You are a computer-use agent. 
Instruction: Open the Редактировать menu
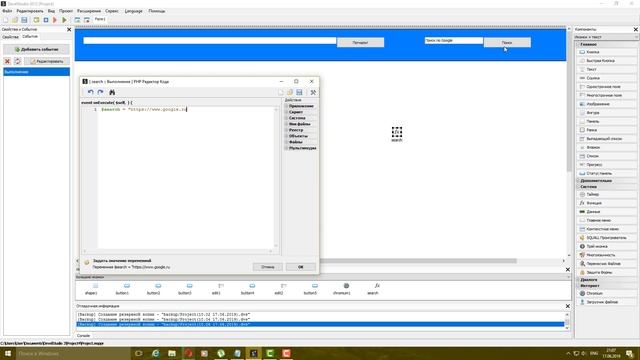pyautogui.click(x=29, y=11)
